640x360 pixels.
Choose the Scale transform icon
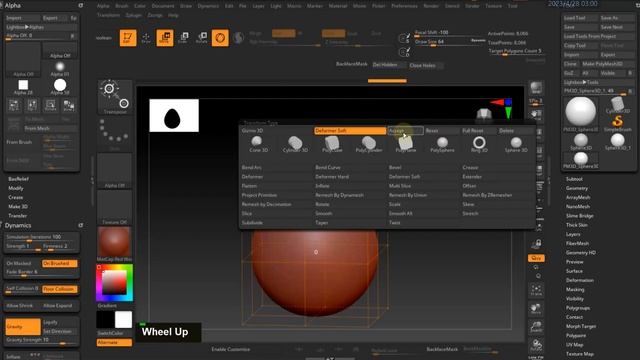pyautogui.click(x=183, y=38)
